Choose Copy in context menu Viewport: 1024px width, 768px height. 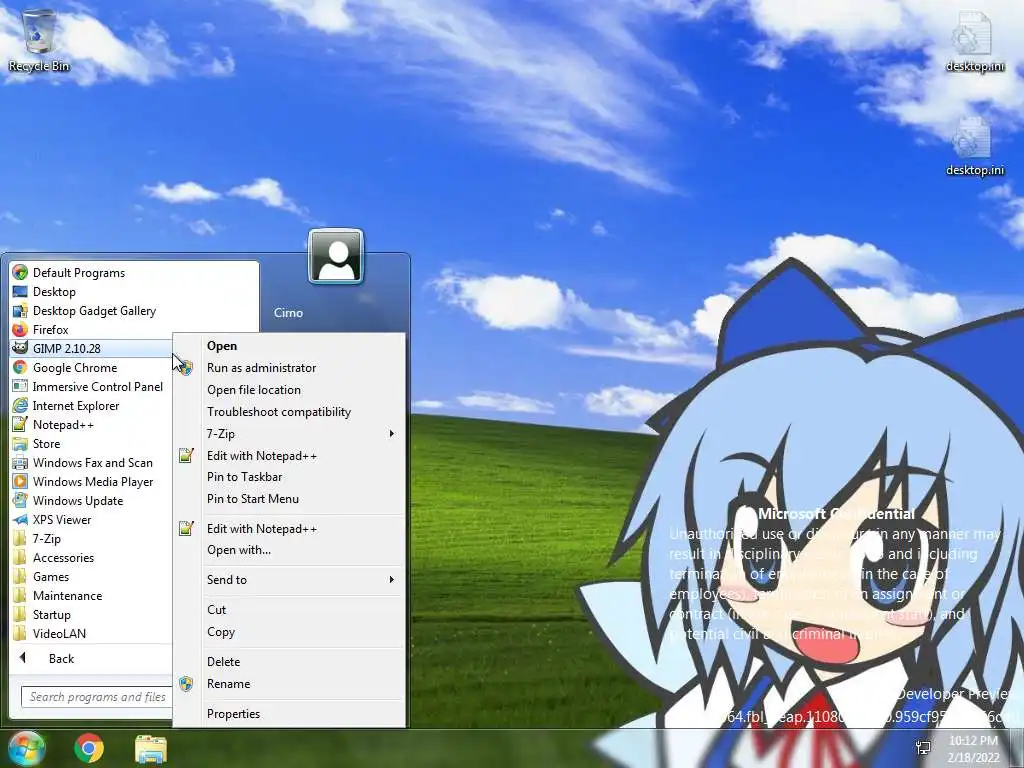coord(290,632)
